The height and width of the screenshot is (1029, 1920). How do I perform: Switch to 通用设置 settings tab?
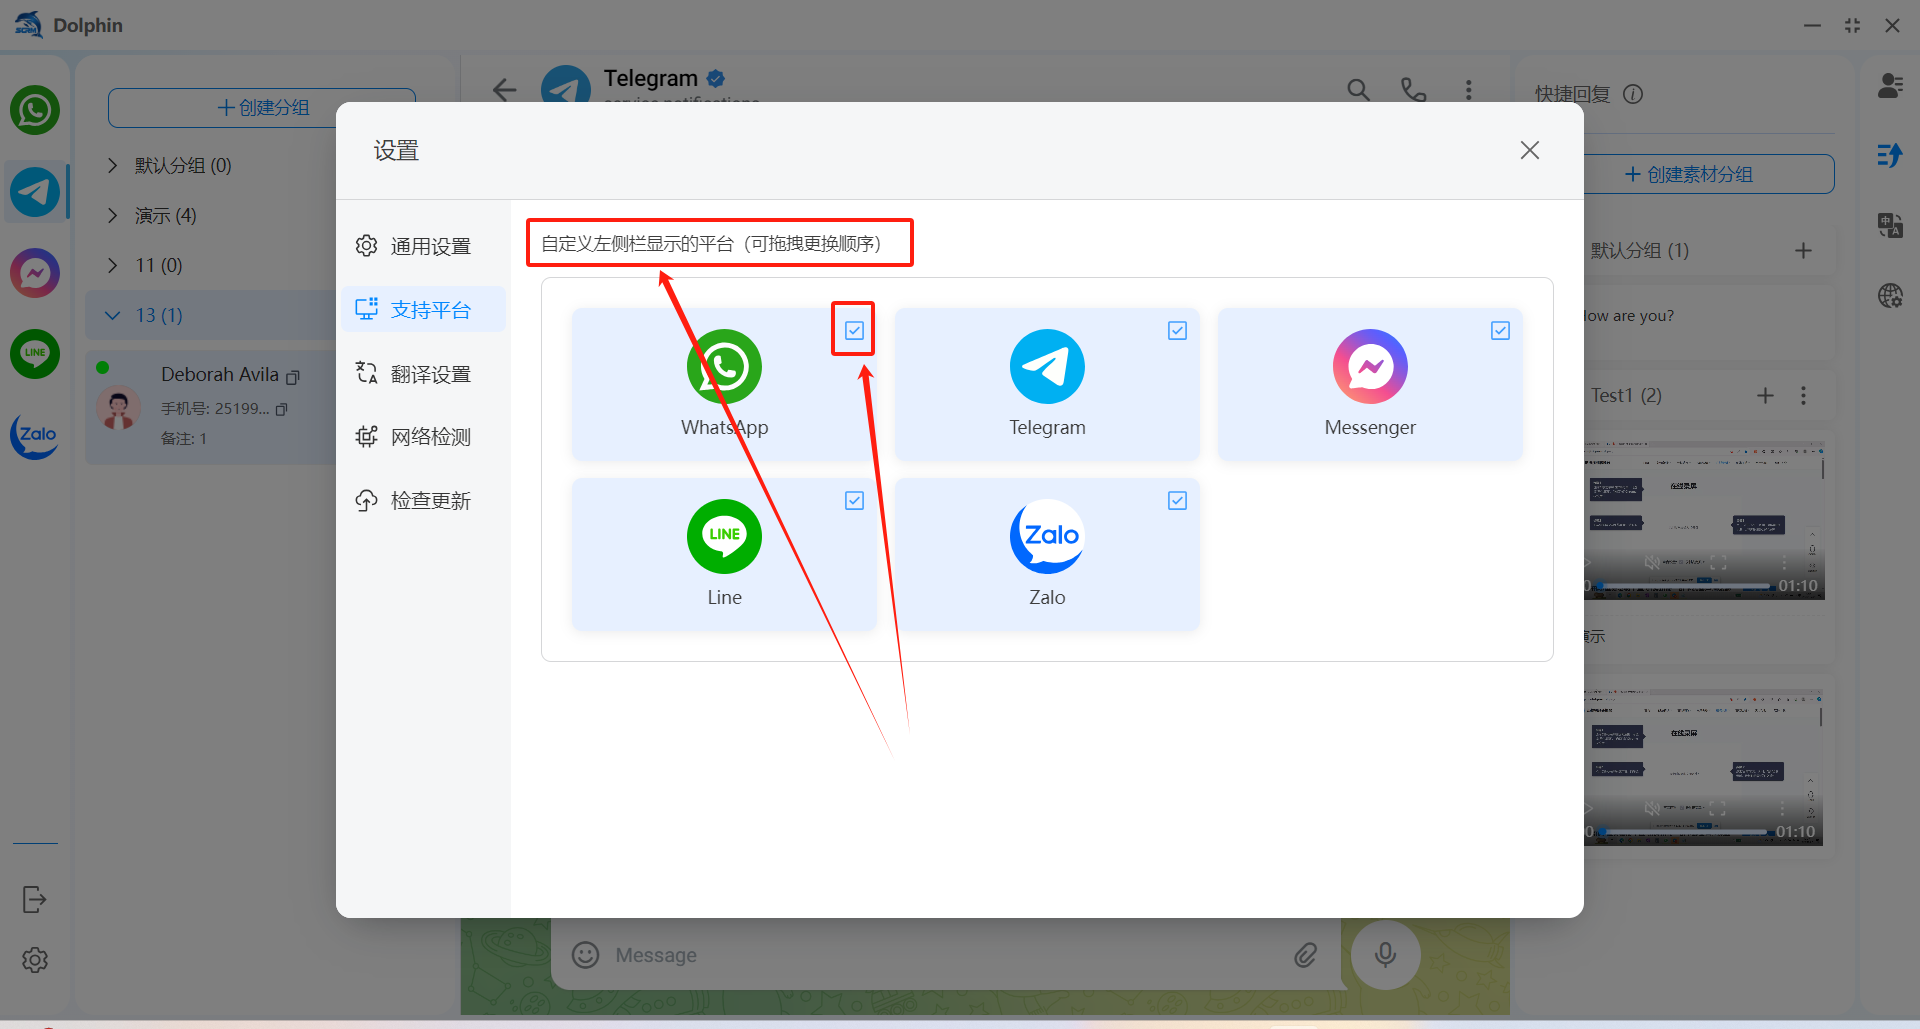point(430,246)
